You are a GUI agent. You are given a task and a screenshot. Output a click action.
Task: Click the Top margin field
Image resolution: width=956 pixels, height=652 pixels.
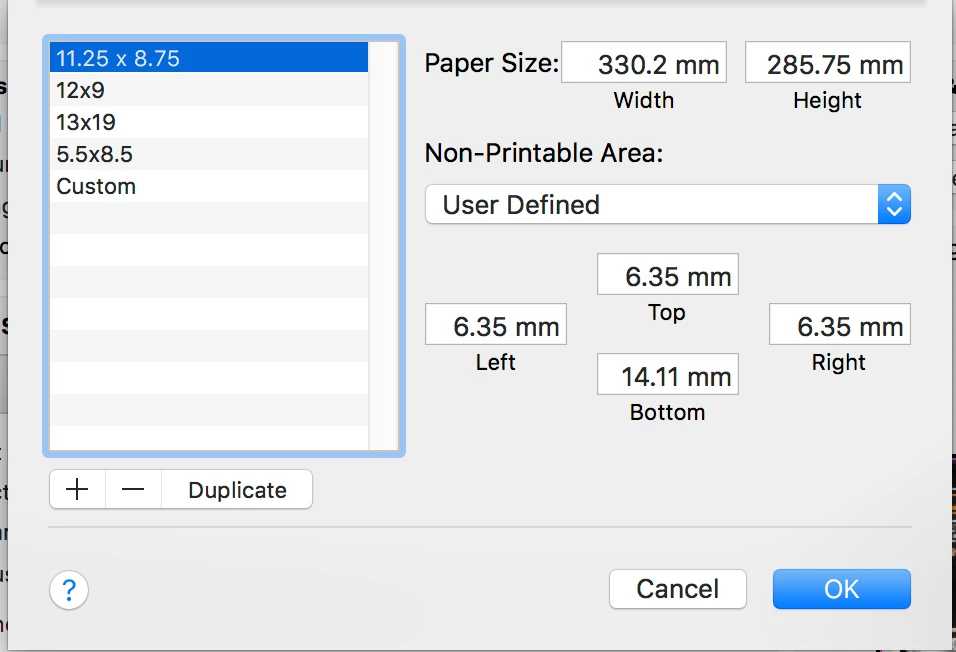(668, 274)
